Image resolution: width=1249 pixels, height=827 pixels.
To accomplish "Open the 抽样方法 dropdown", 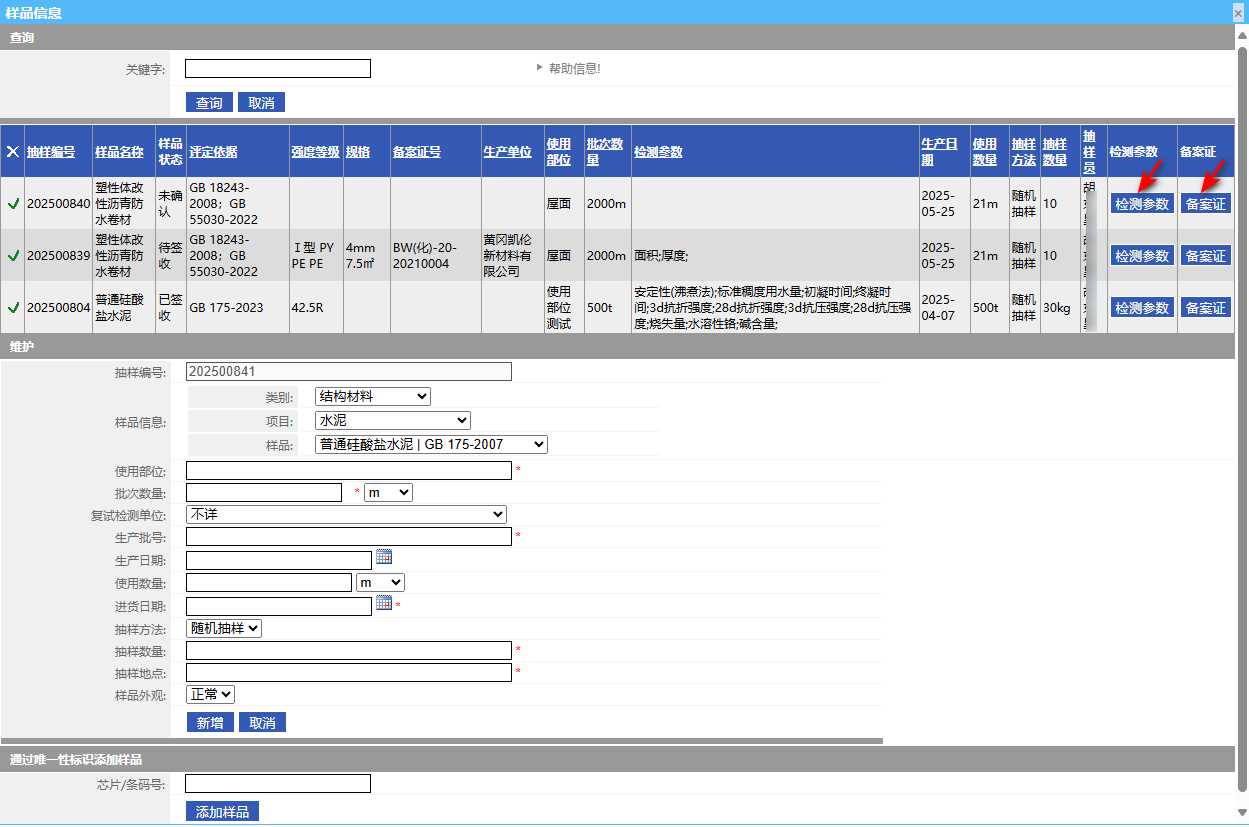I will pos(224,628).
